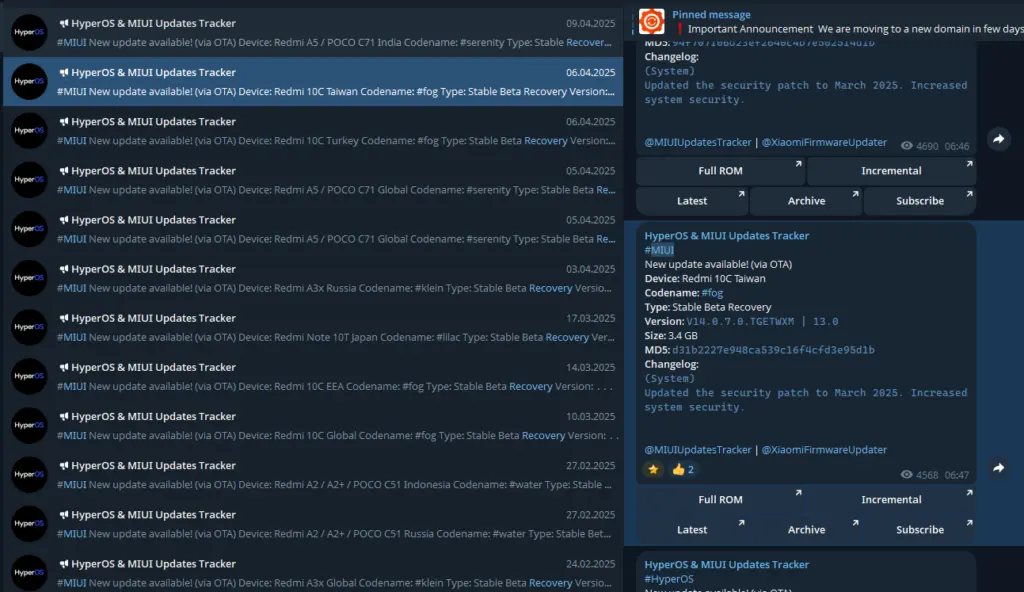
Task: Click Subscribe button under the 06:46 message
Action: (x=920, y=201)
